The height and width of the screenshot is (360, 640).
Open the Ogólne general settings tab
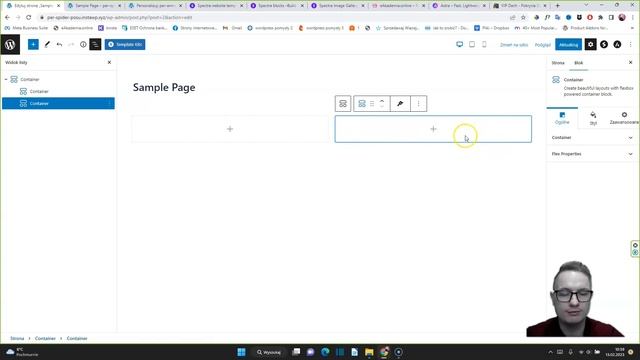[562, 118]
